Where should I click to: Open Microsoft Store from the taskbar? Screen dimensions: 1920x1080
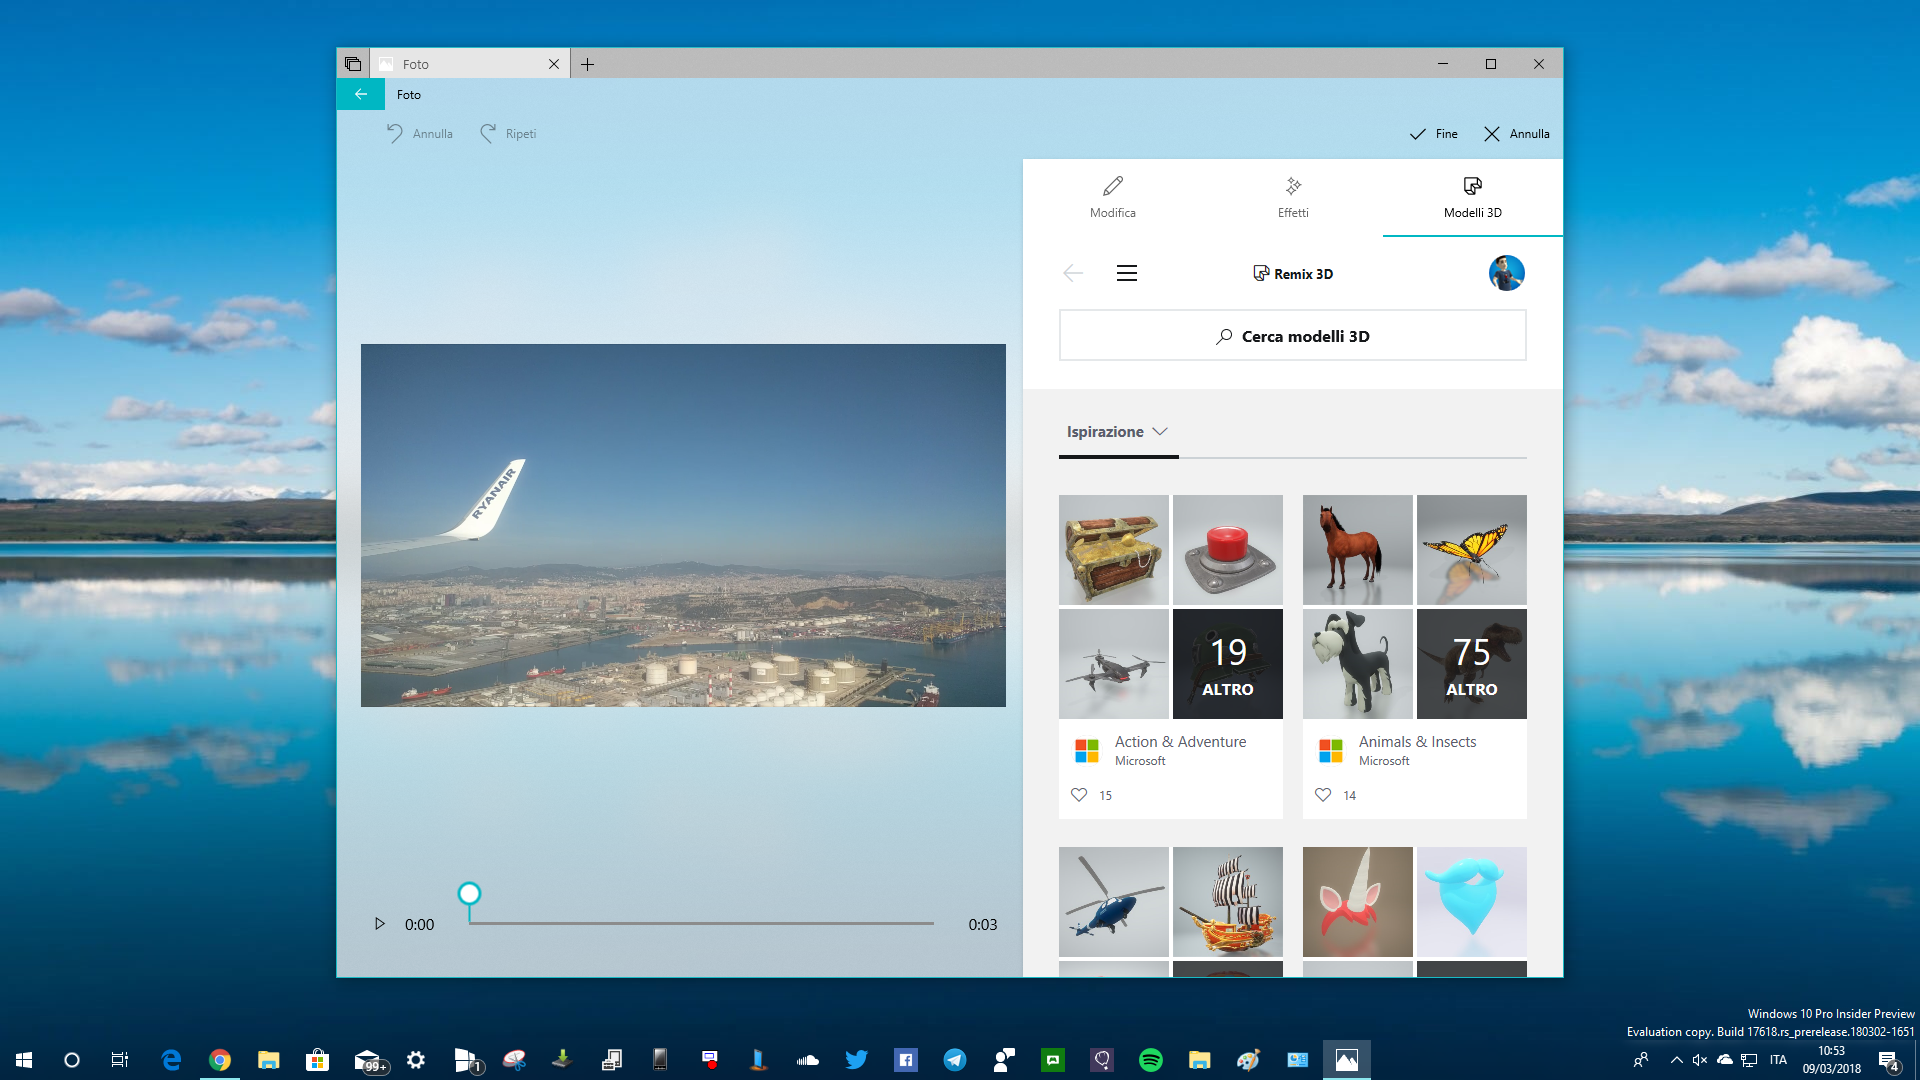point(318,1060)
